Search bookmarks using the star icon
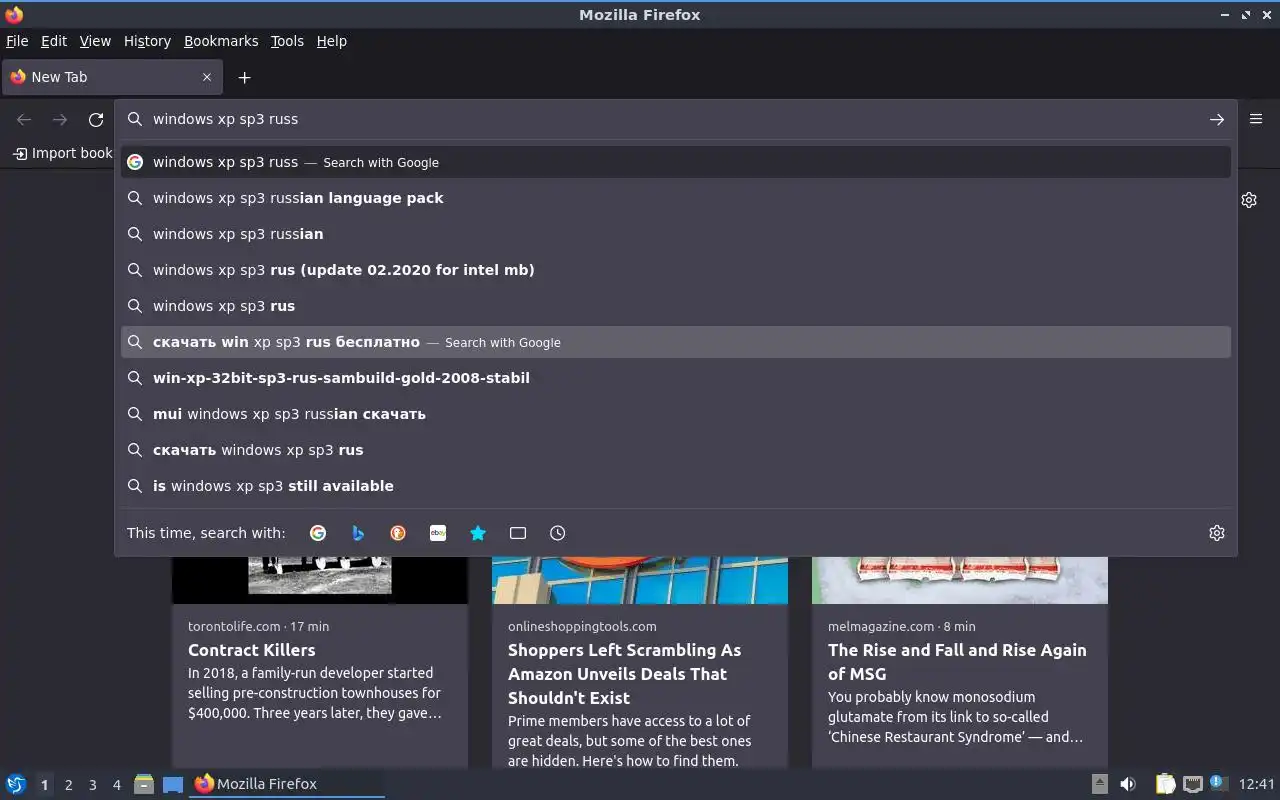 click(478, 533)
